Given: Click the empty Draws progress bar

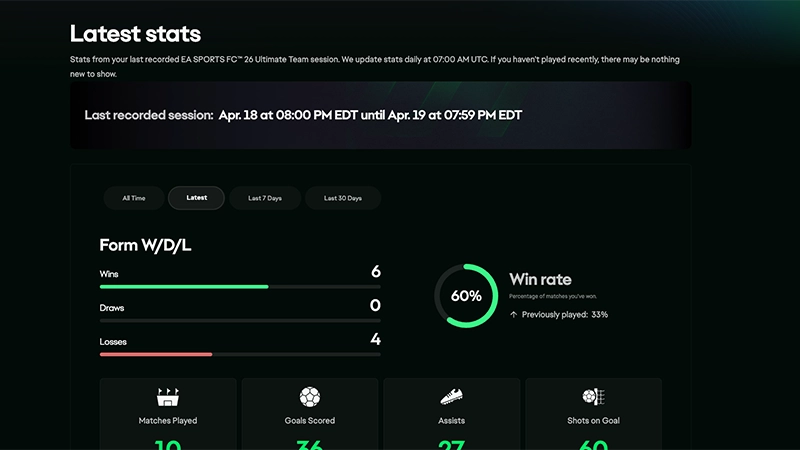Looking at the screenshot, I should pyautogui.click(x=240, y=320).
